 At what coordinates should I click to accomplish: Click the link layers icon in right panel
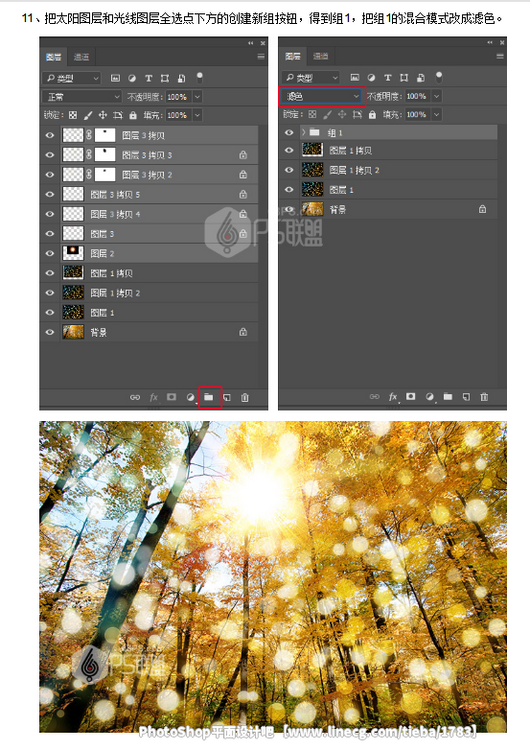coord(374,397)
